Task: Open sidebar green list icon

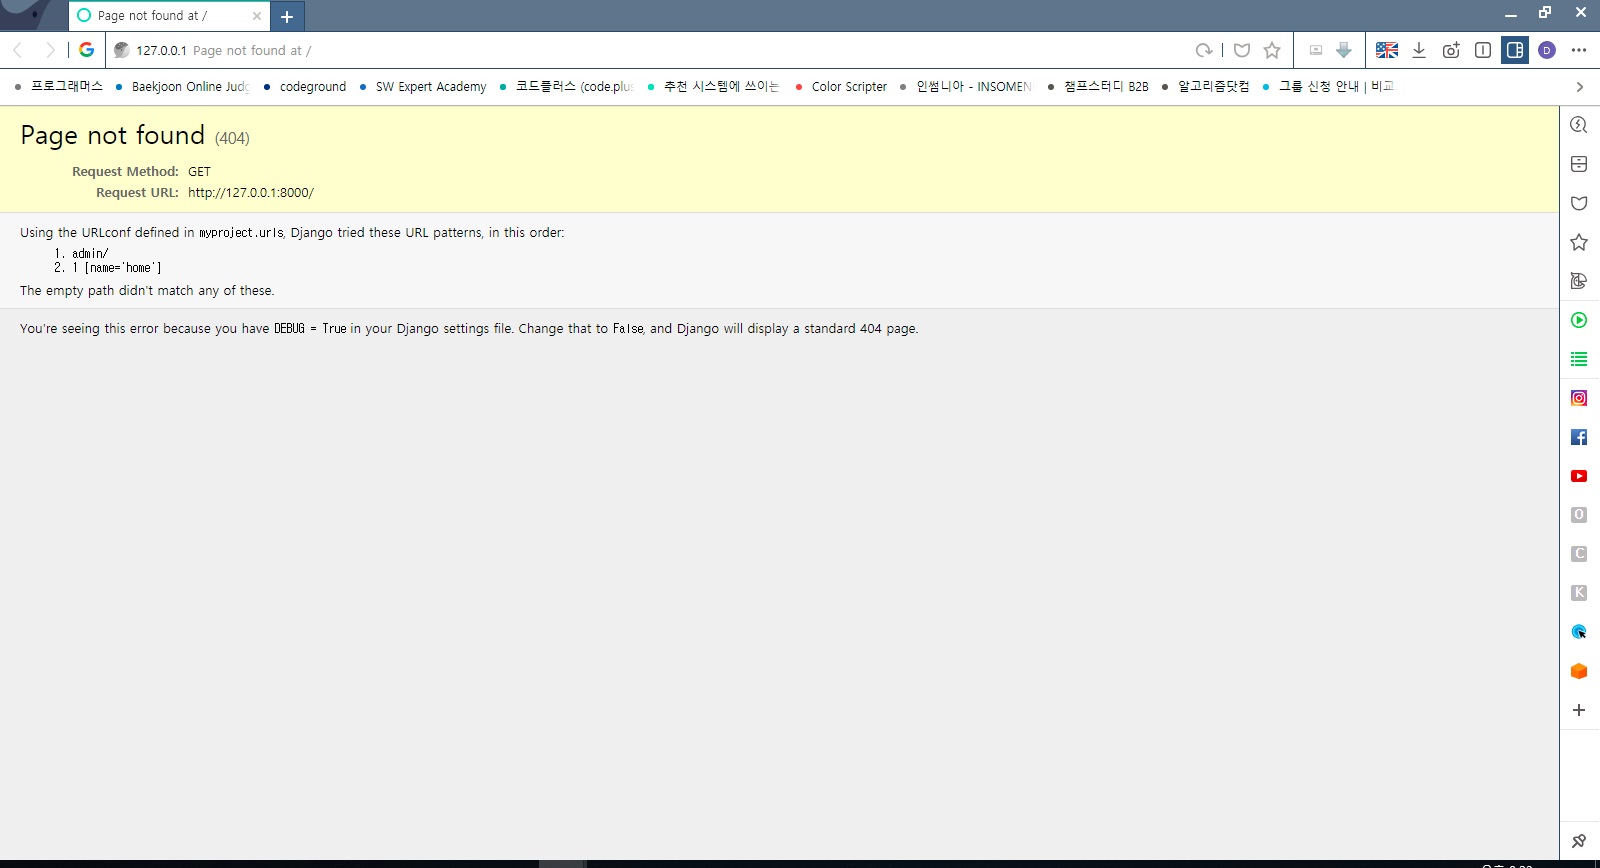Action: click(x=1579, y=359)
